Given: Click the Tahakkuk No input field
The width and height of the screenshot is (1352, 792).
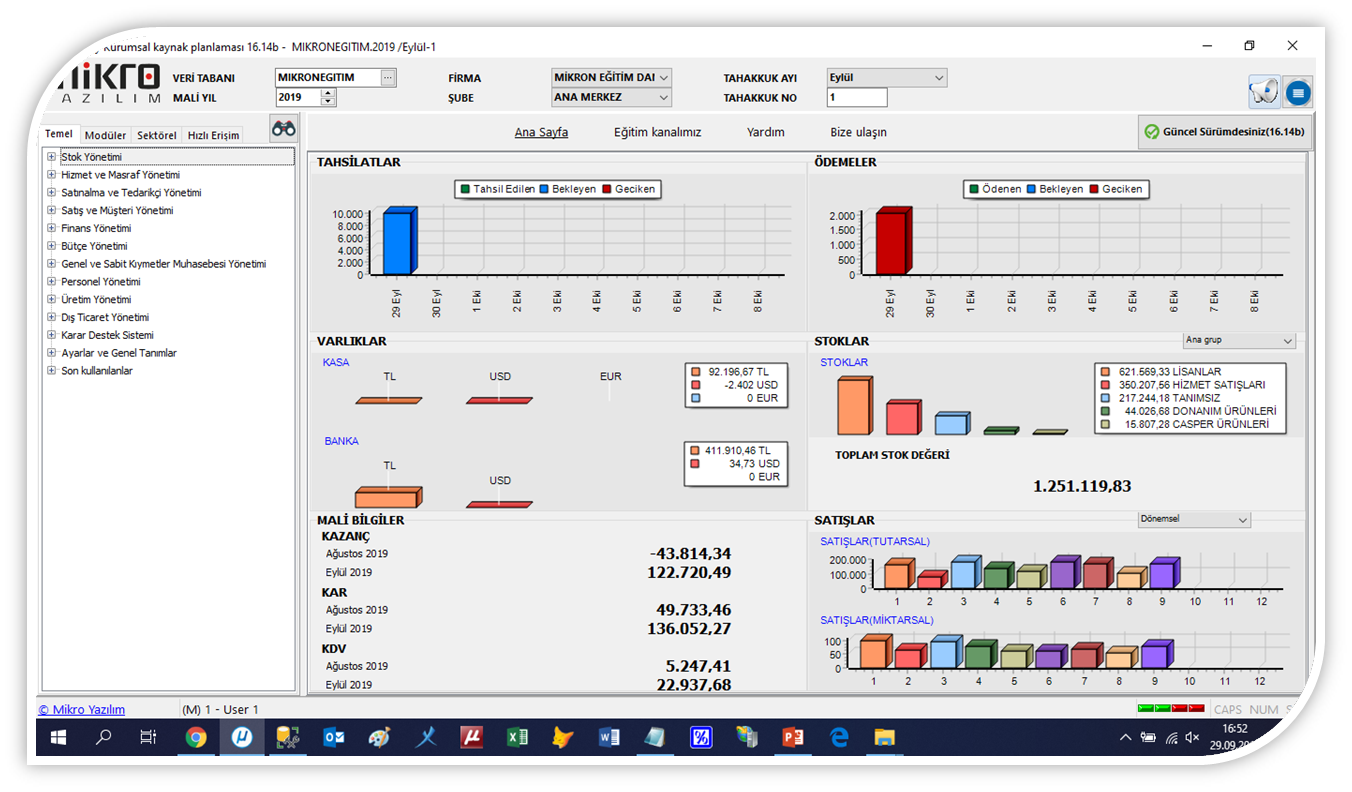Looking at the screenshot, I should 857,98.
